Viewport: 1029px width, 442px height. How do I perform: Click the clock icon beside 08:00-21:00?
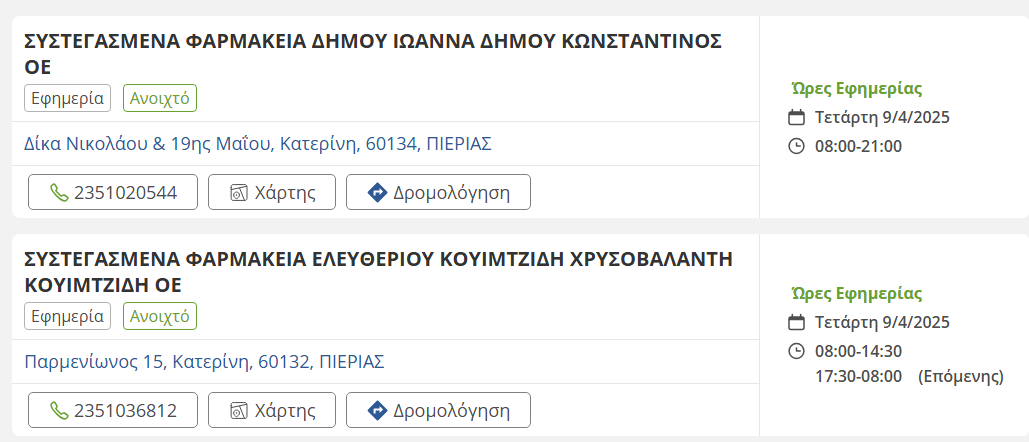(x=797, y=146)
